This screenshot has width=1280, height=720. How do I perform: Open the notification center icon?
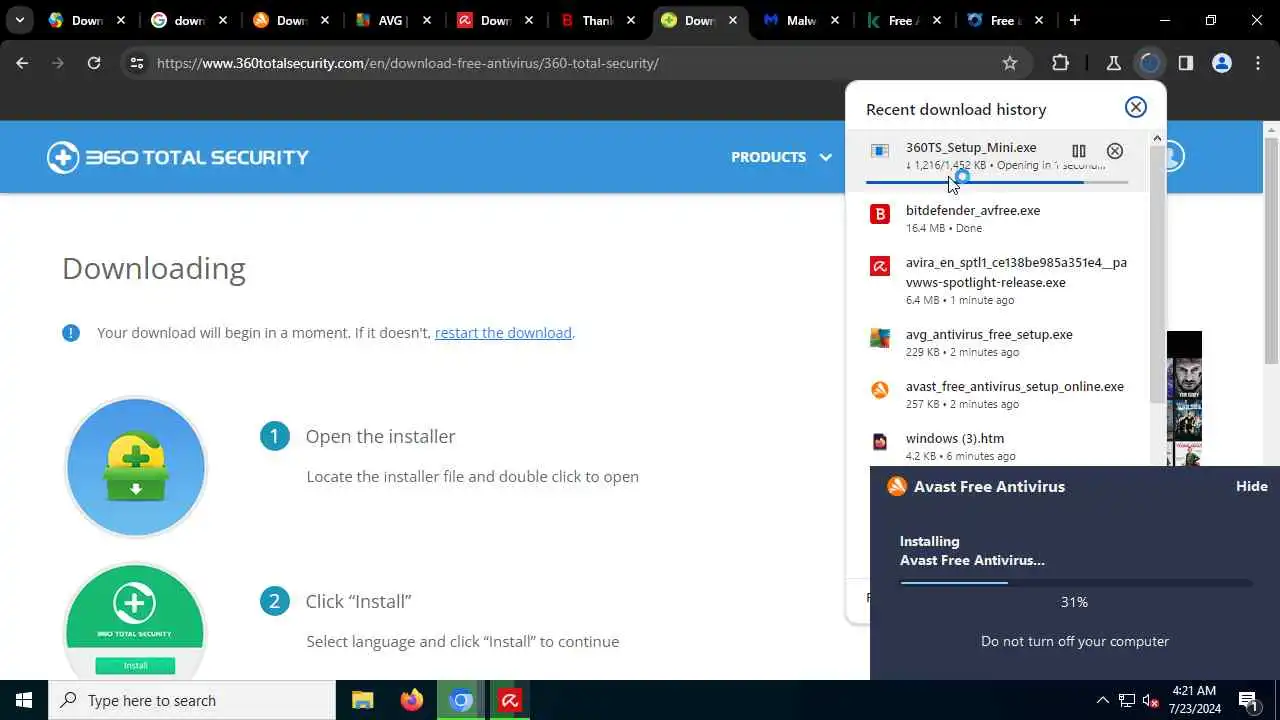tap(1248, 700)
